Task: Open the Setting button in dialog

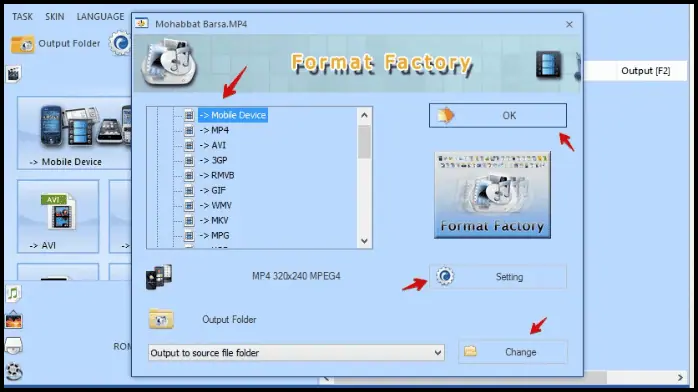Action: click(498, 277)
